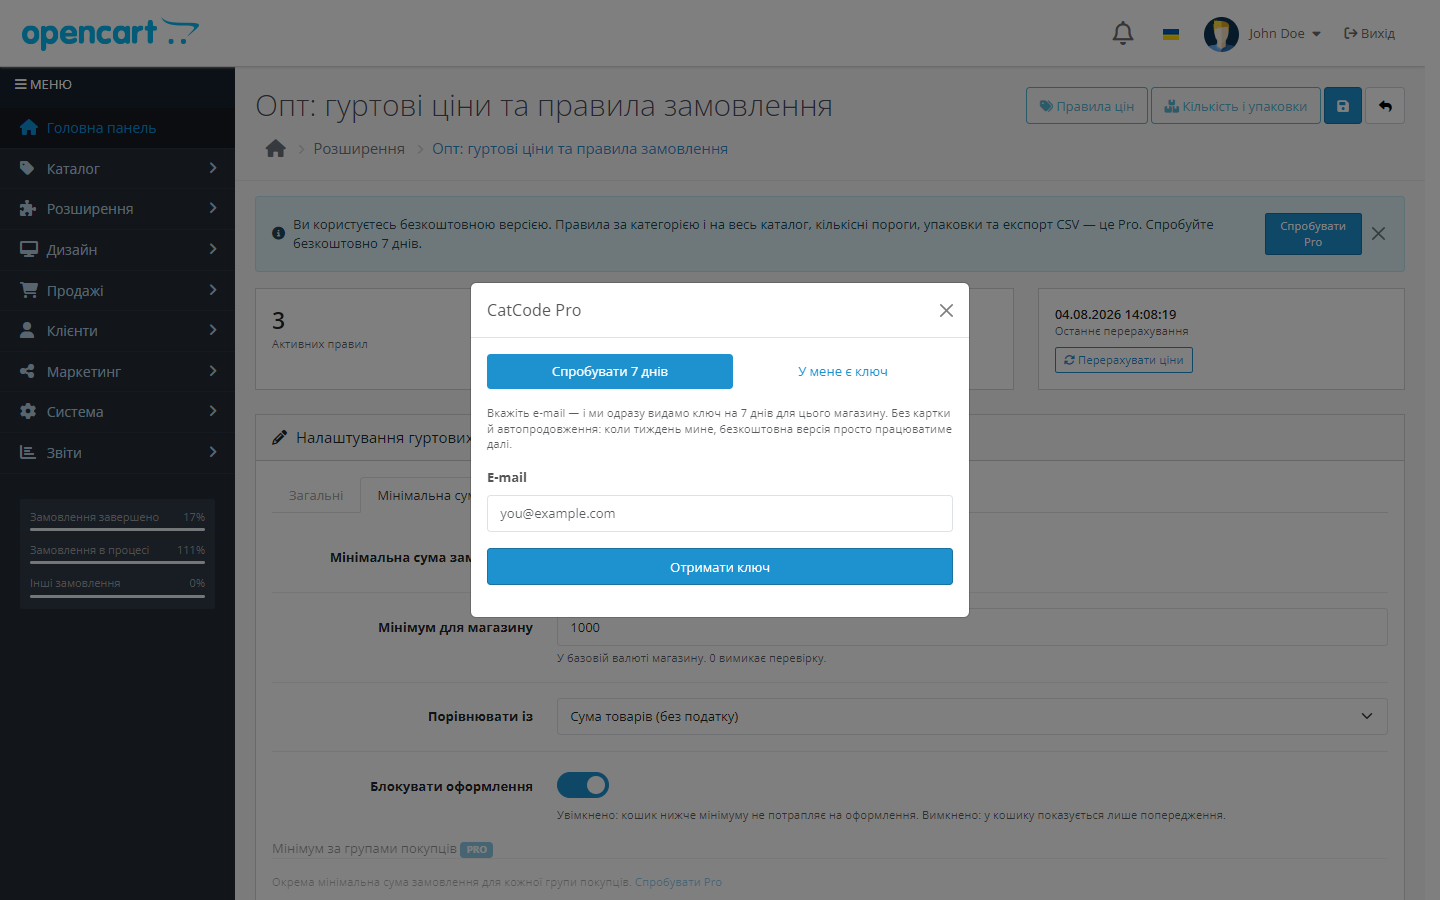The image size is (1440, 900).
Task: Click the pencil icon by Налаштування
Action: [x=280, y=438]
